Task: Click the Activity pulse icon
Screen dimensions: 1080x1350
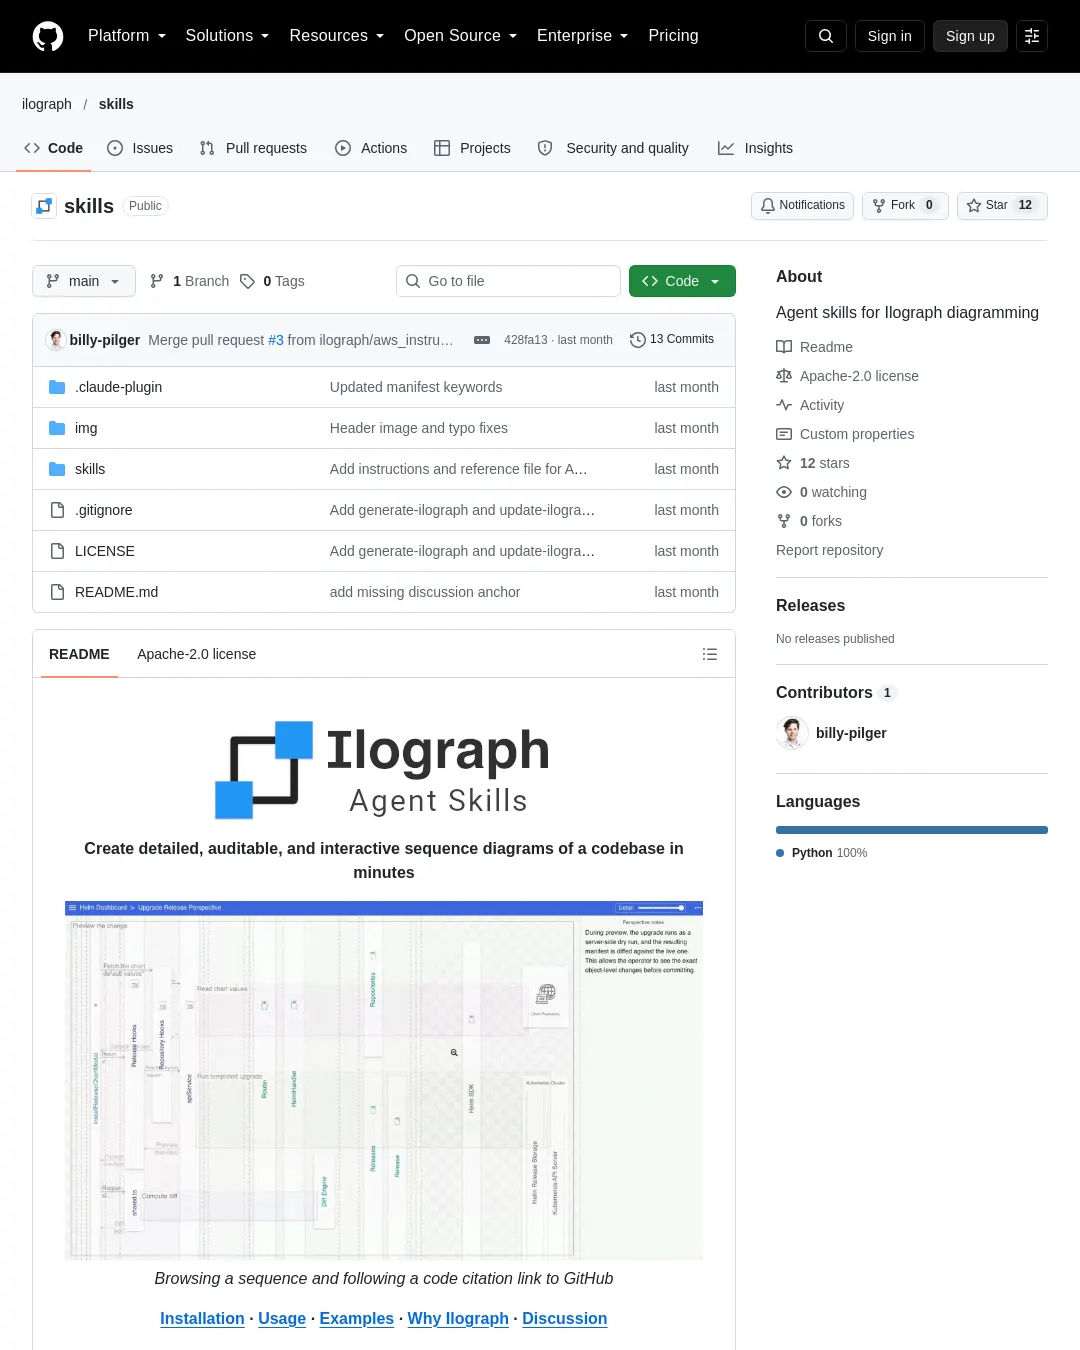Action: [784, 405]
